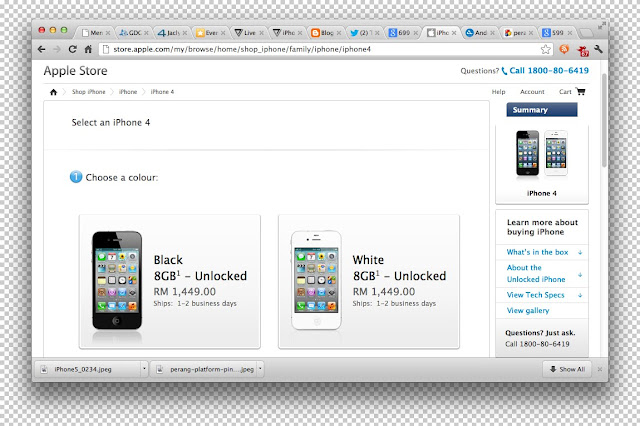Enter fullscreen using the window corner arrows
The image size is (640, 426).
tap(601, 26)
